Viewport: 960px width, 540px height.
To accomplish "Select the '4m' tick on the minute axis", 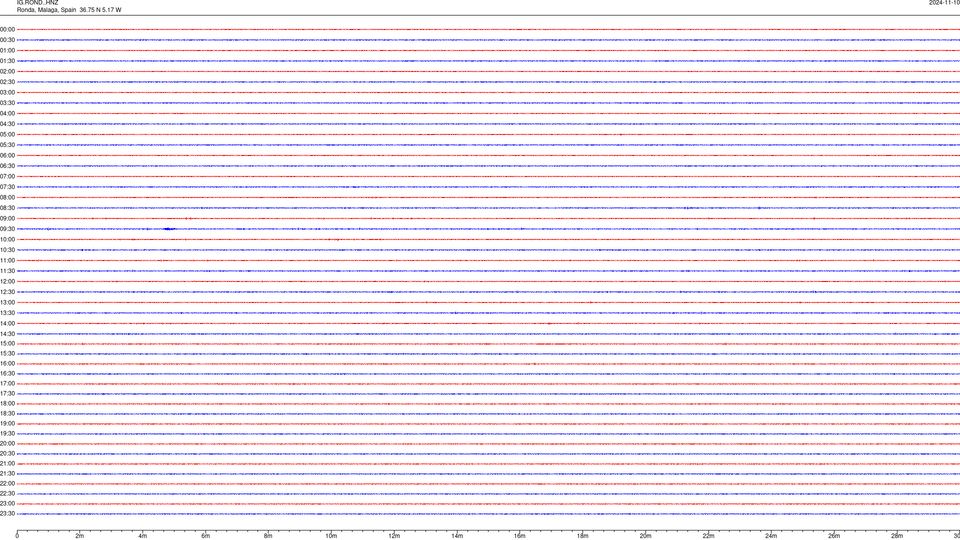I will point(143,536).
